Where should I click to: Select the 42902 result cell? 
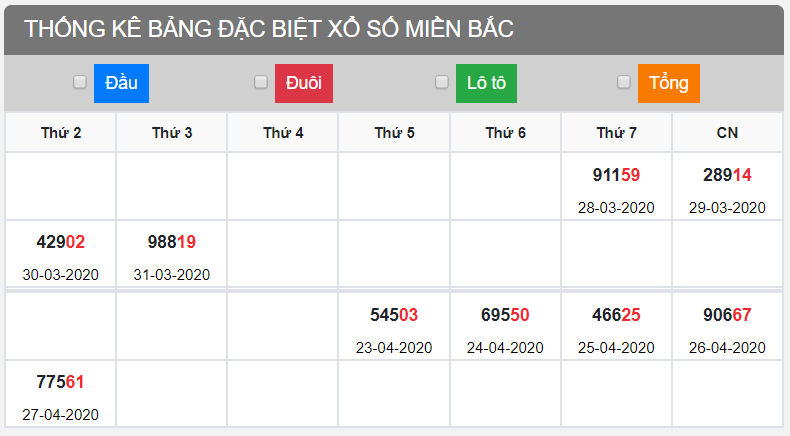coord(61,242)
